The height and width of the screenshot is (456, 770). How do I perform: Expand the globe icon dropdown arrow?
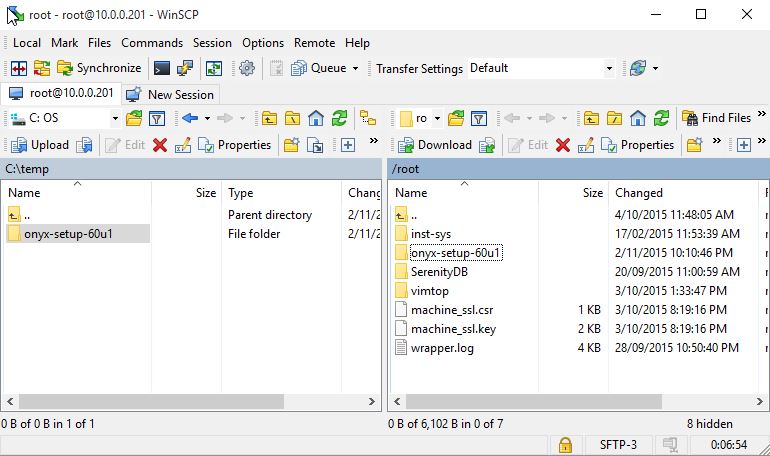click(x=656, y=68)
